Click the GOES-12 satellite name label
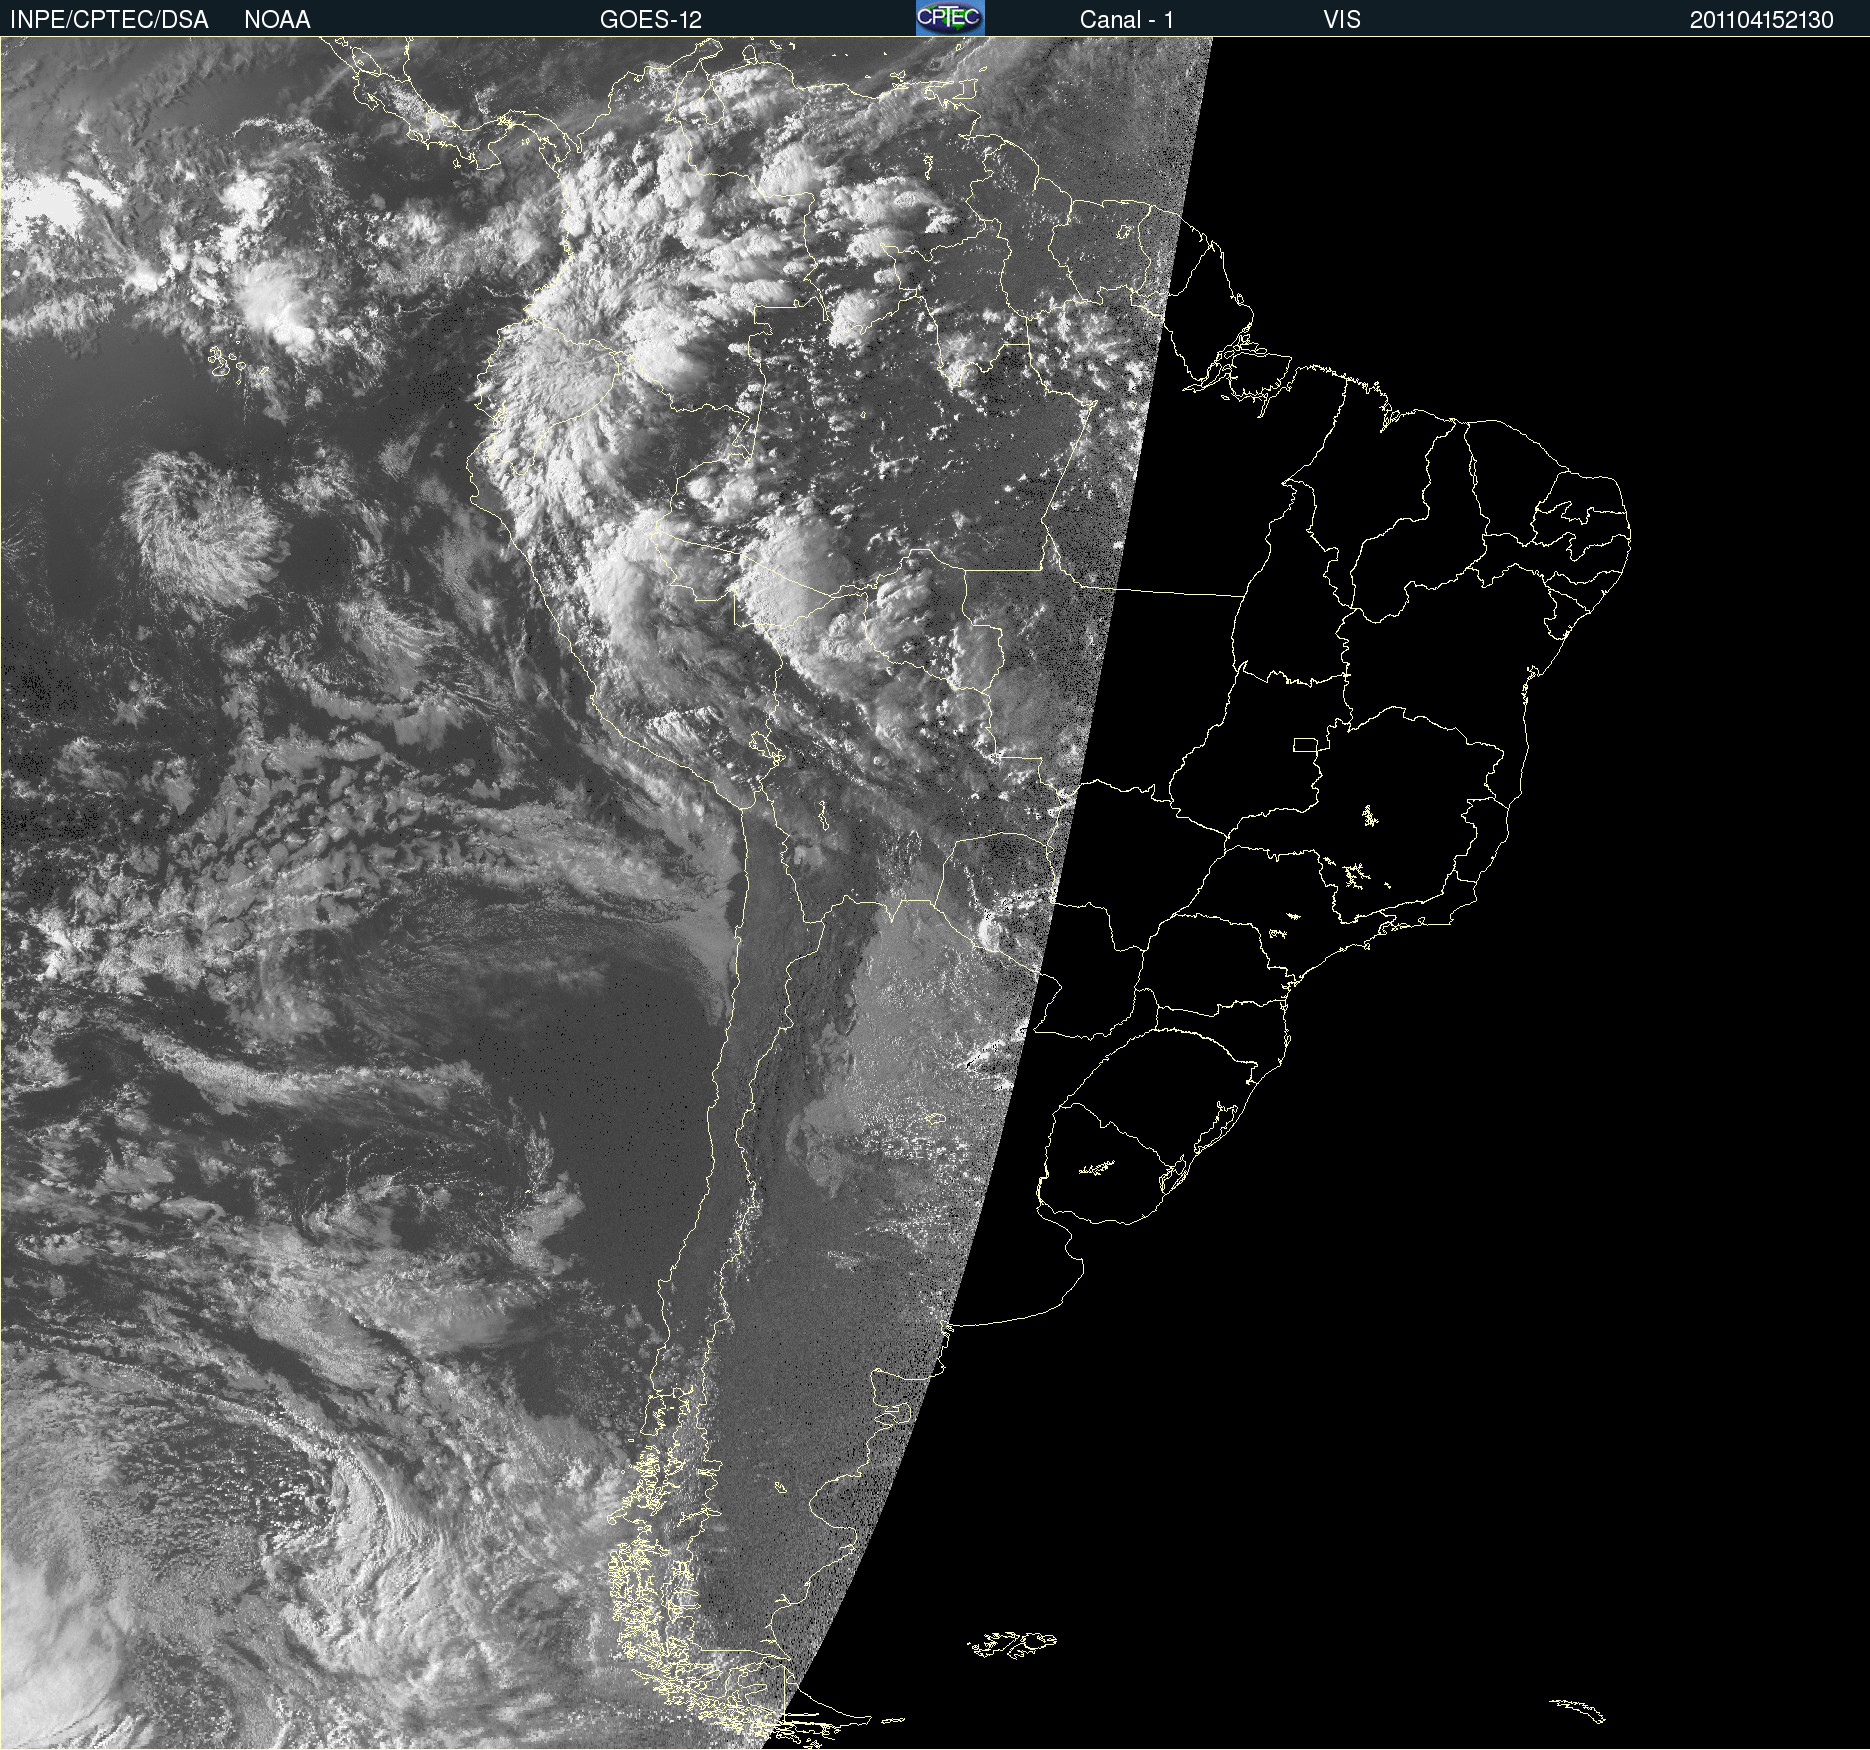The width and height of the screenshot is (1870, 1750). (651, 20)
